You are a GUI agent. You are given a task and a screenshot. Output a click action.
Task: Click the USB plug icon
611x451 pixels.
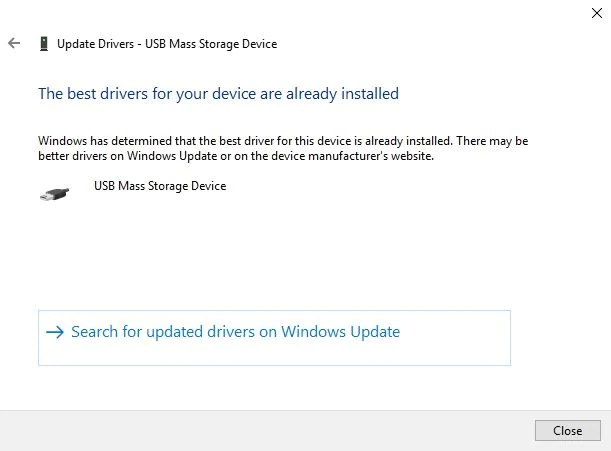54,193
